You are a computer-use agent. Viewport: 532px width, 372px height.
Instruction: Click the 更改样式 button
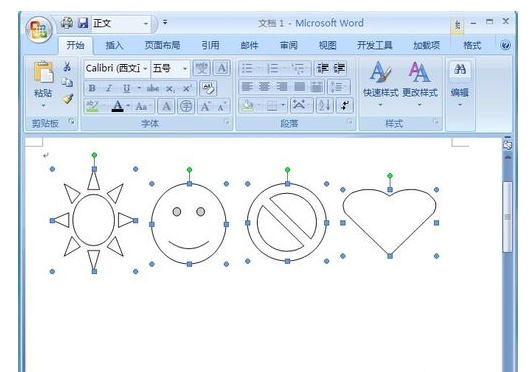tap(420, 84)
